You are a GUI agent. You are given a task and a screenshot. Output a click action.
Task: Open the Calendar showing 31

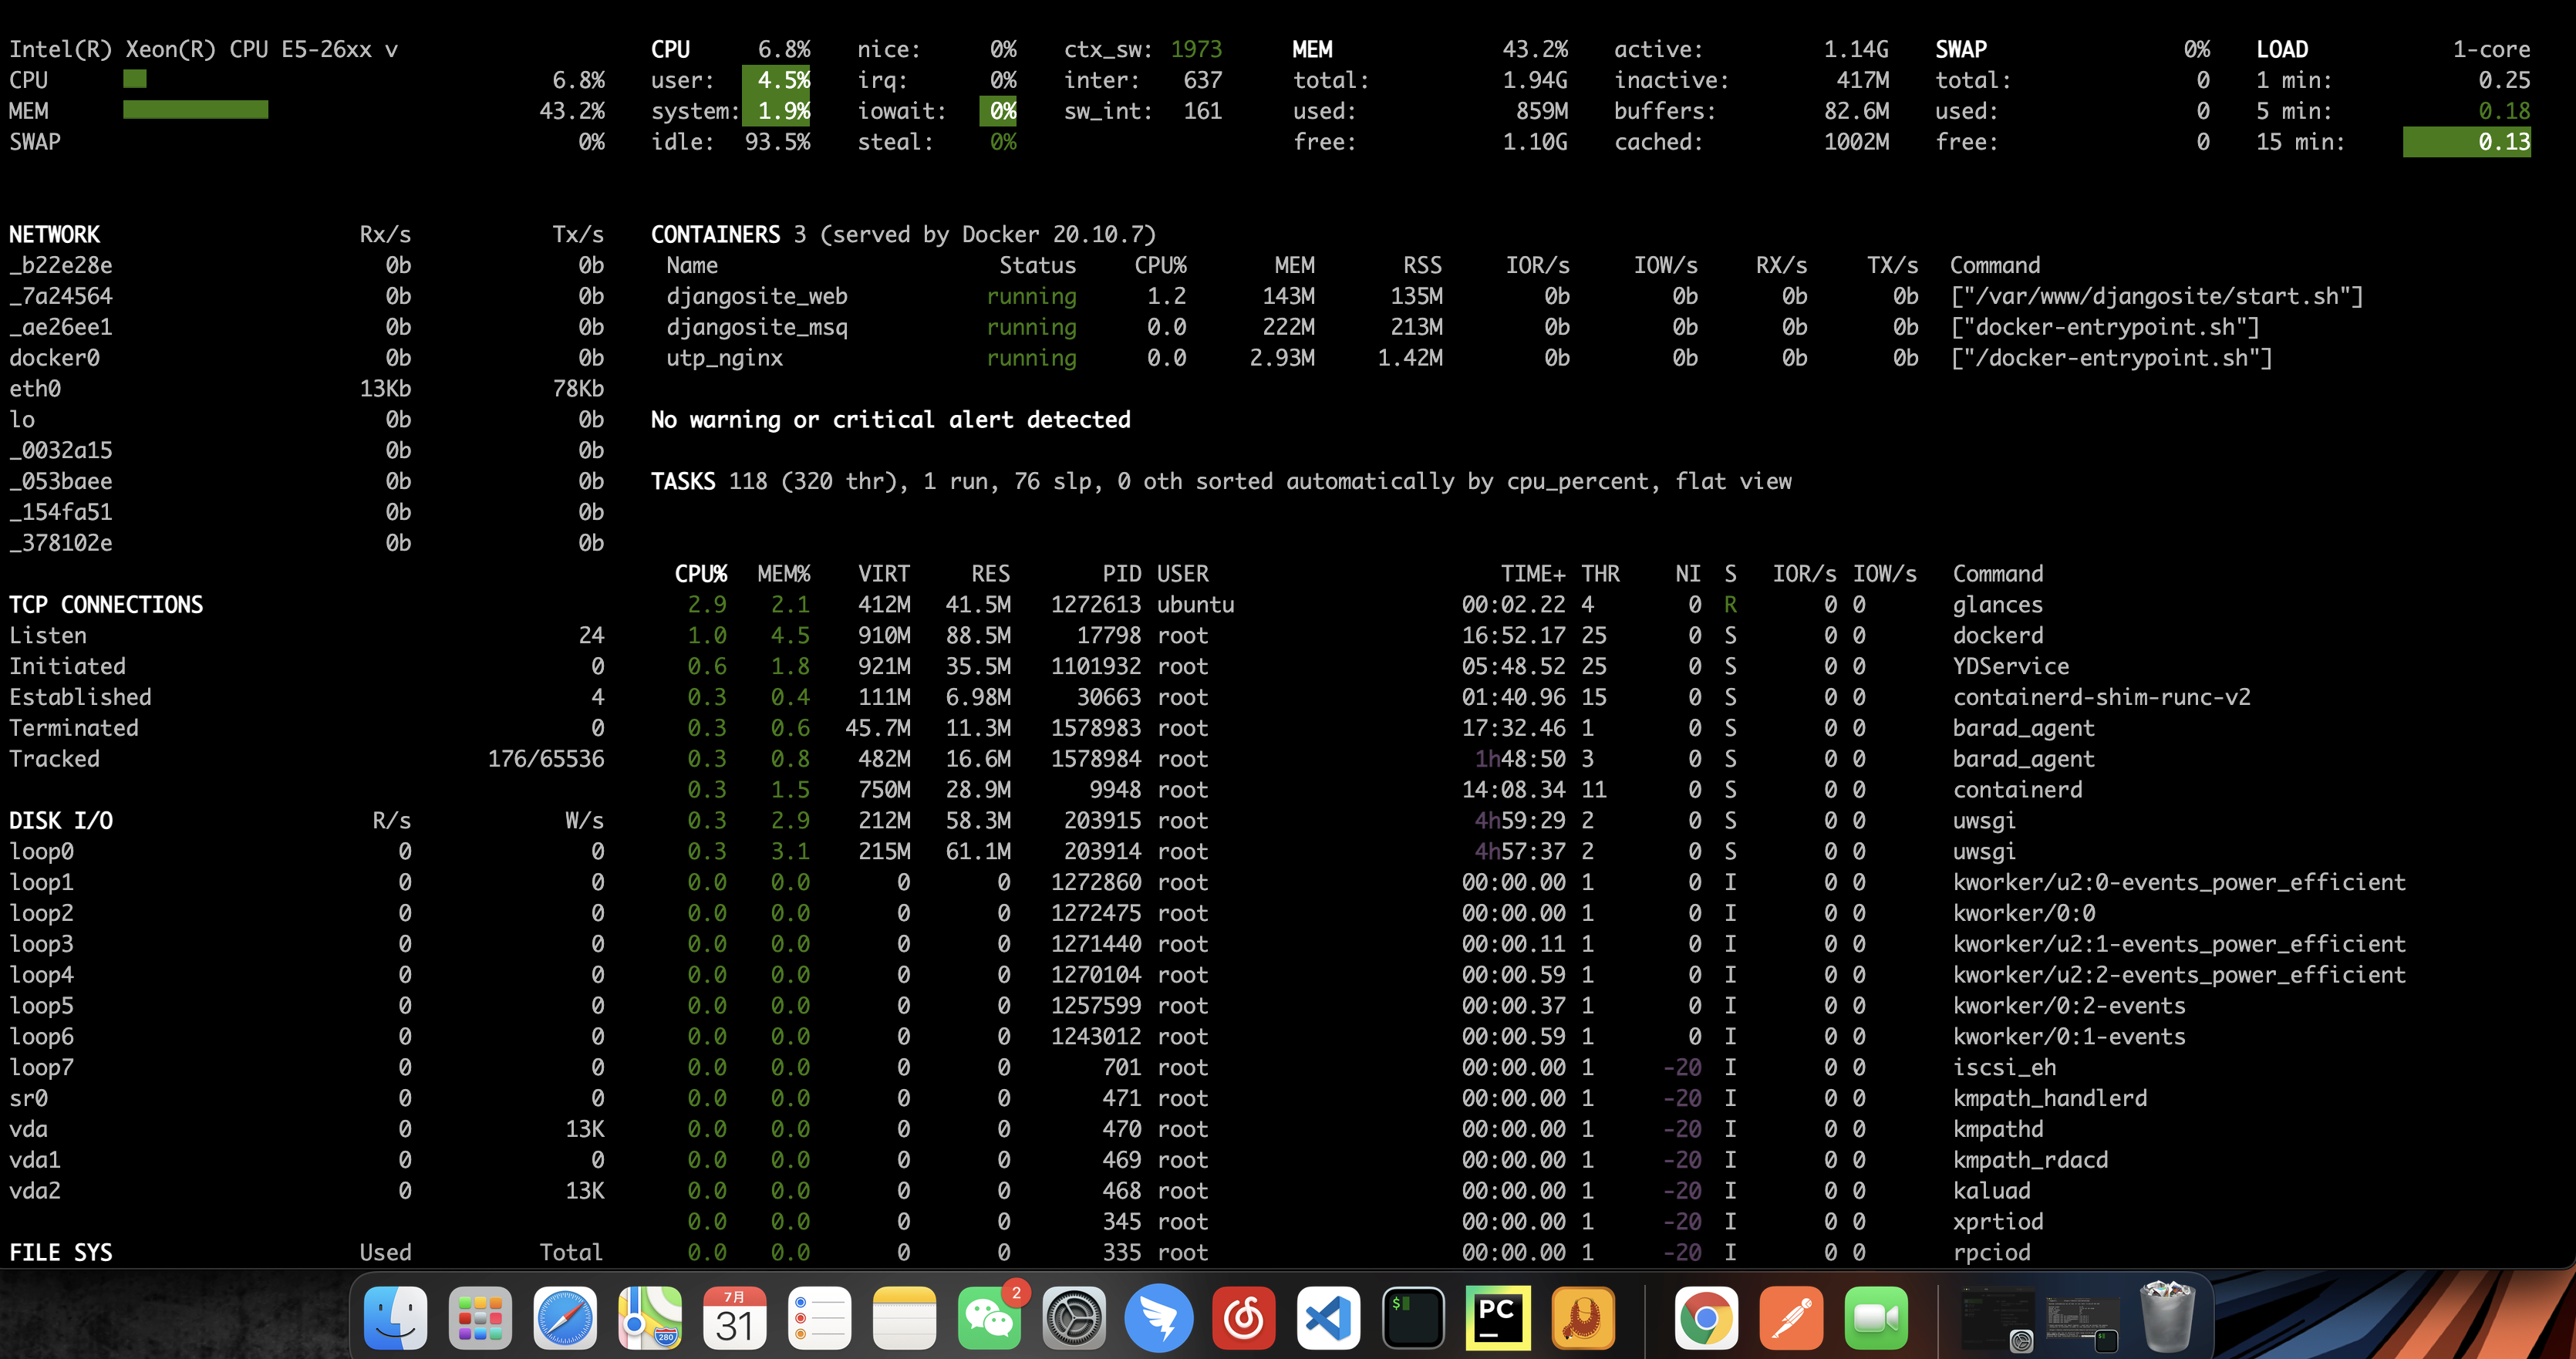click(x=734, y=1318)
